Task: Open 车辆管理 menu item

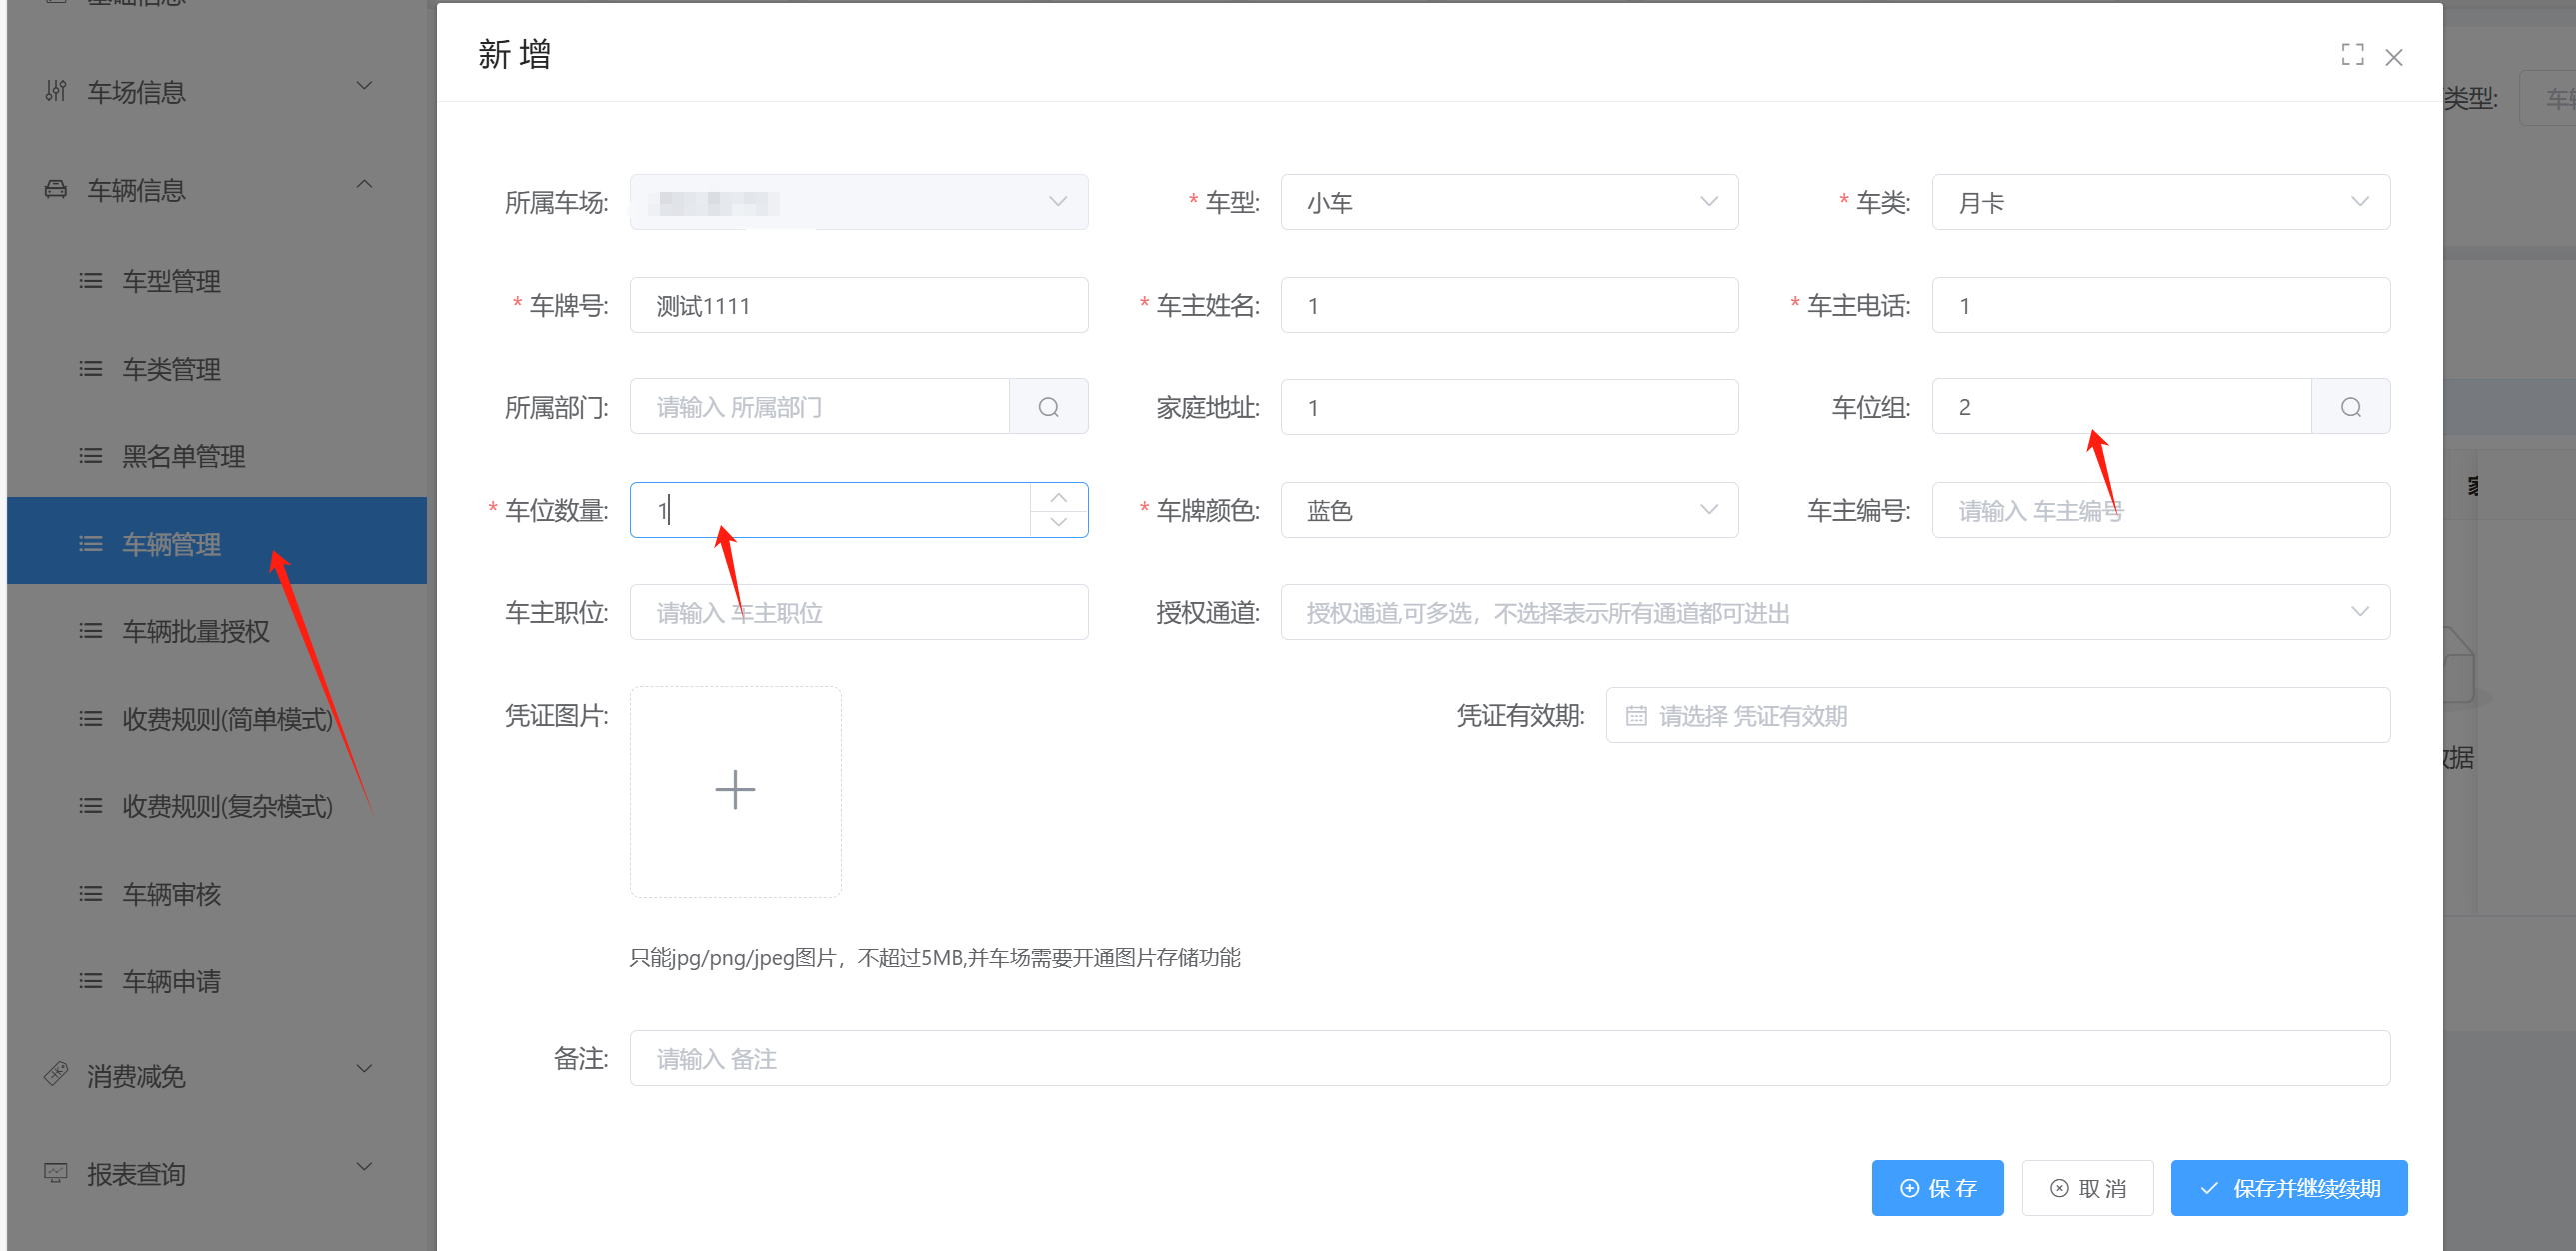Action: point(216,541)
